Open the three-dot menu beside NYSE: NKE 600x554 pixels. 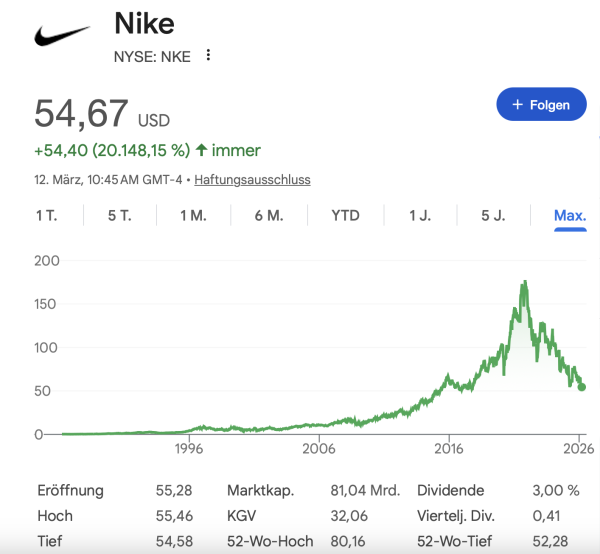[208, 55]
